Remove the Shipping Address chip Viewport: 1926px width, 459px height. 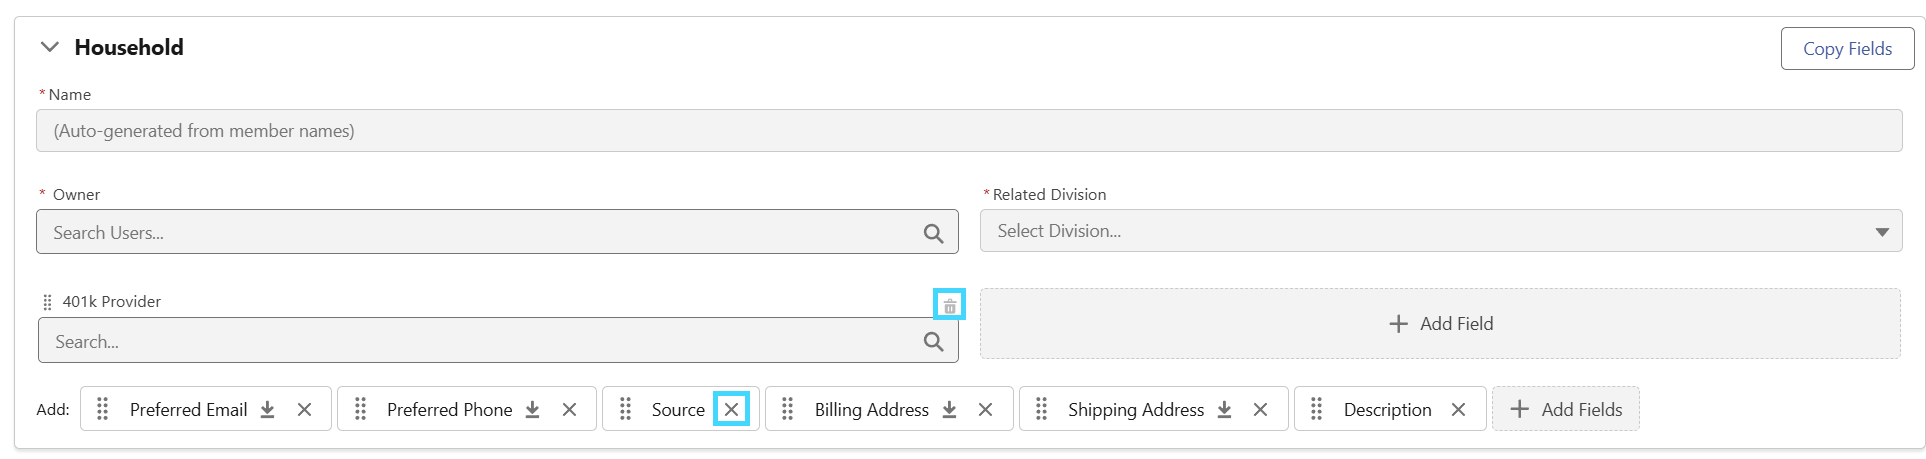pyautogui.click(x=1260, y=409)
